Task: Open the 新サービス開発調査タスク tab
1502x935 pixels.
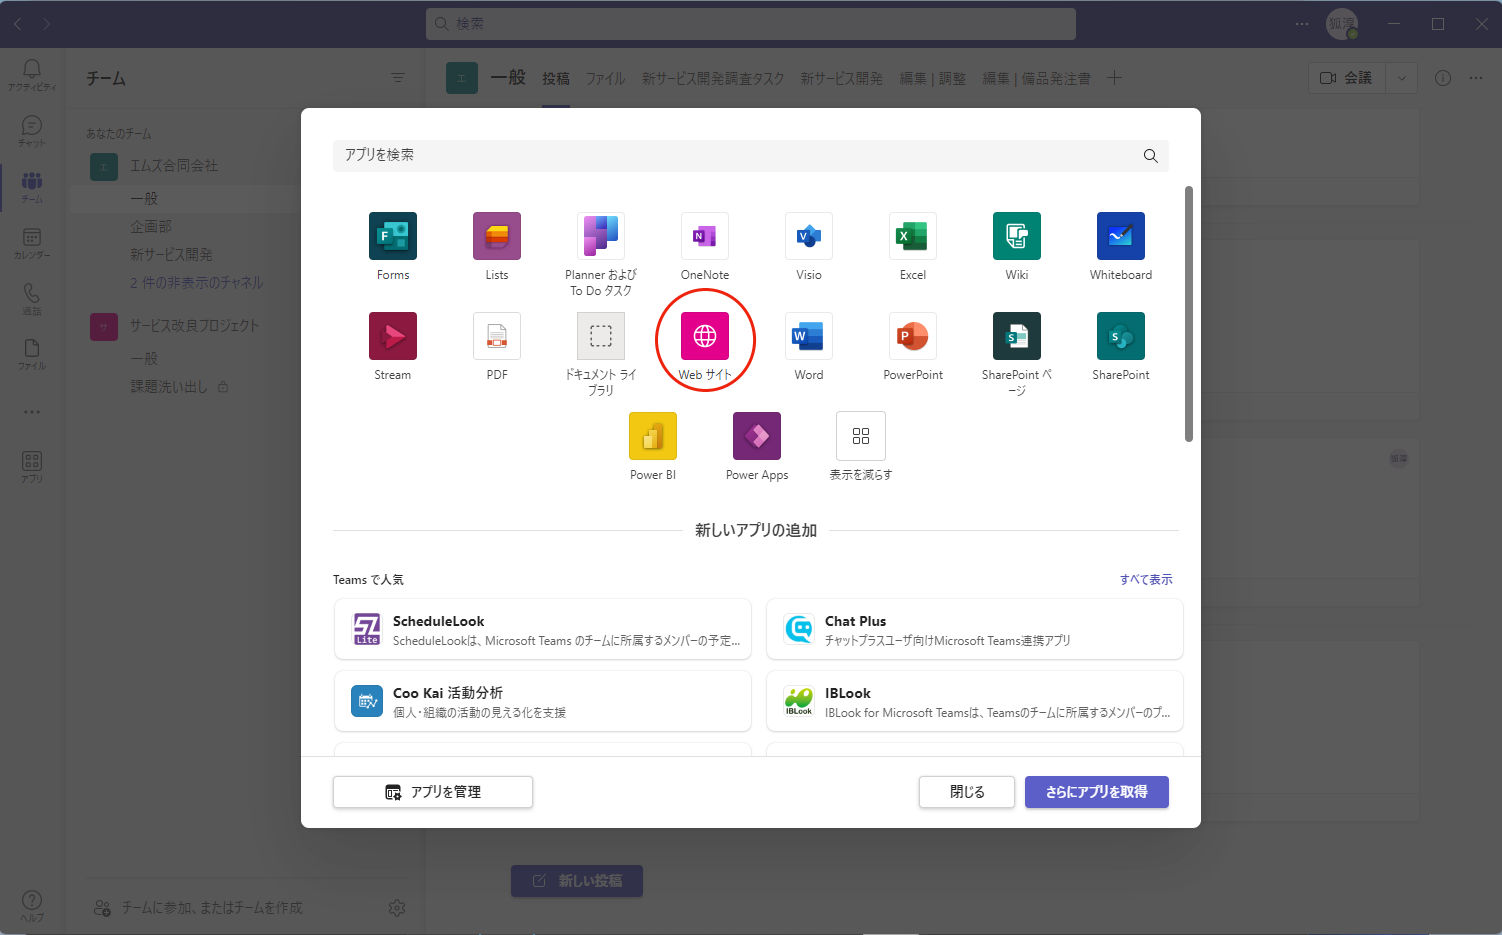Action: coord(713,78)
